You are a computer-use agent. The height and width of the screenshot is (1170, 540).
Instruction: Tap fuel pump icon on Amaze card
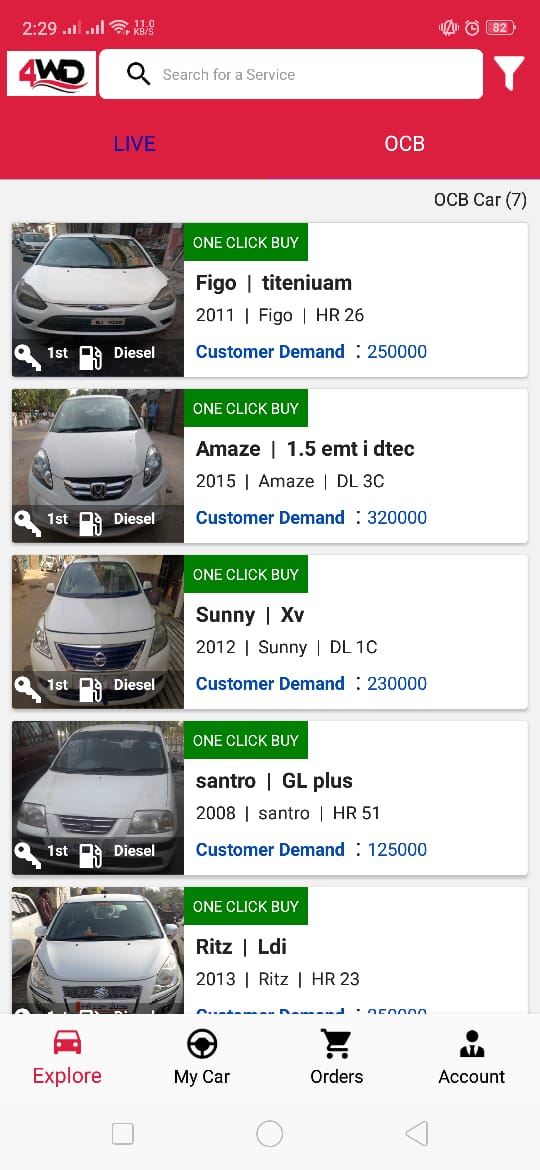click(x=90, y=523)
